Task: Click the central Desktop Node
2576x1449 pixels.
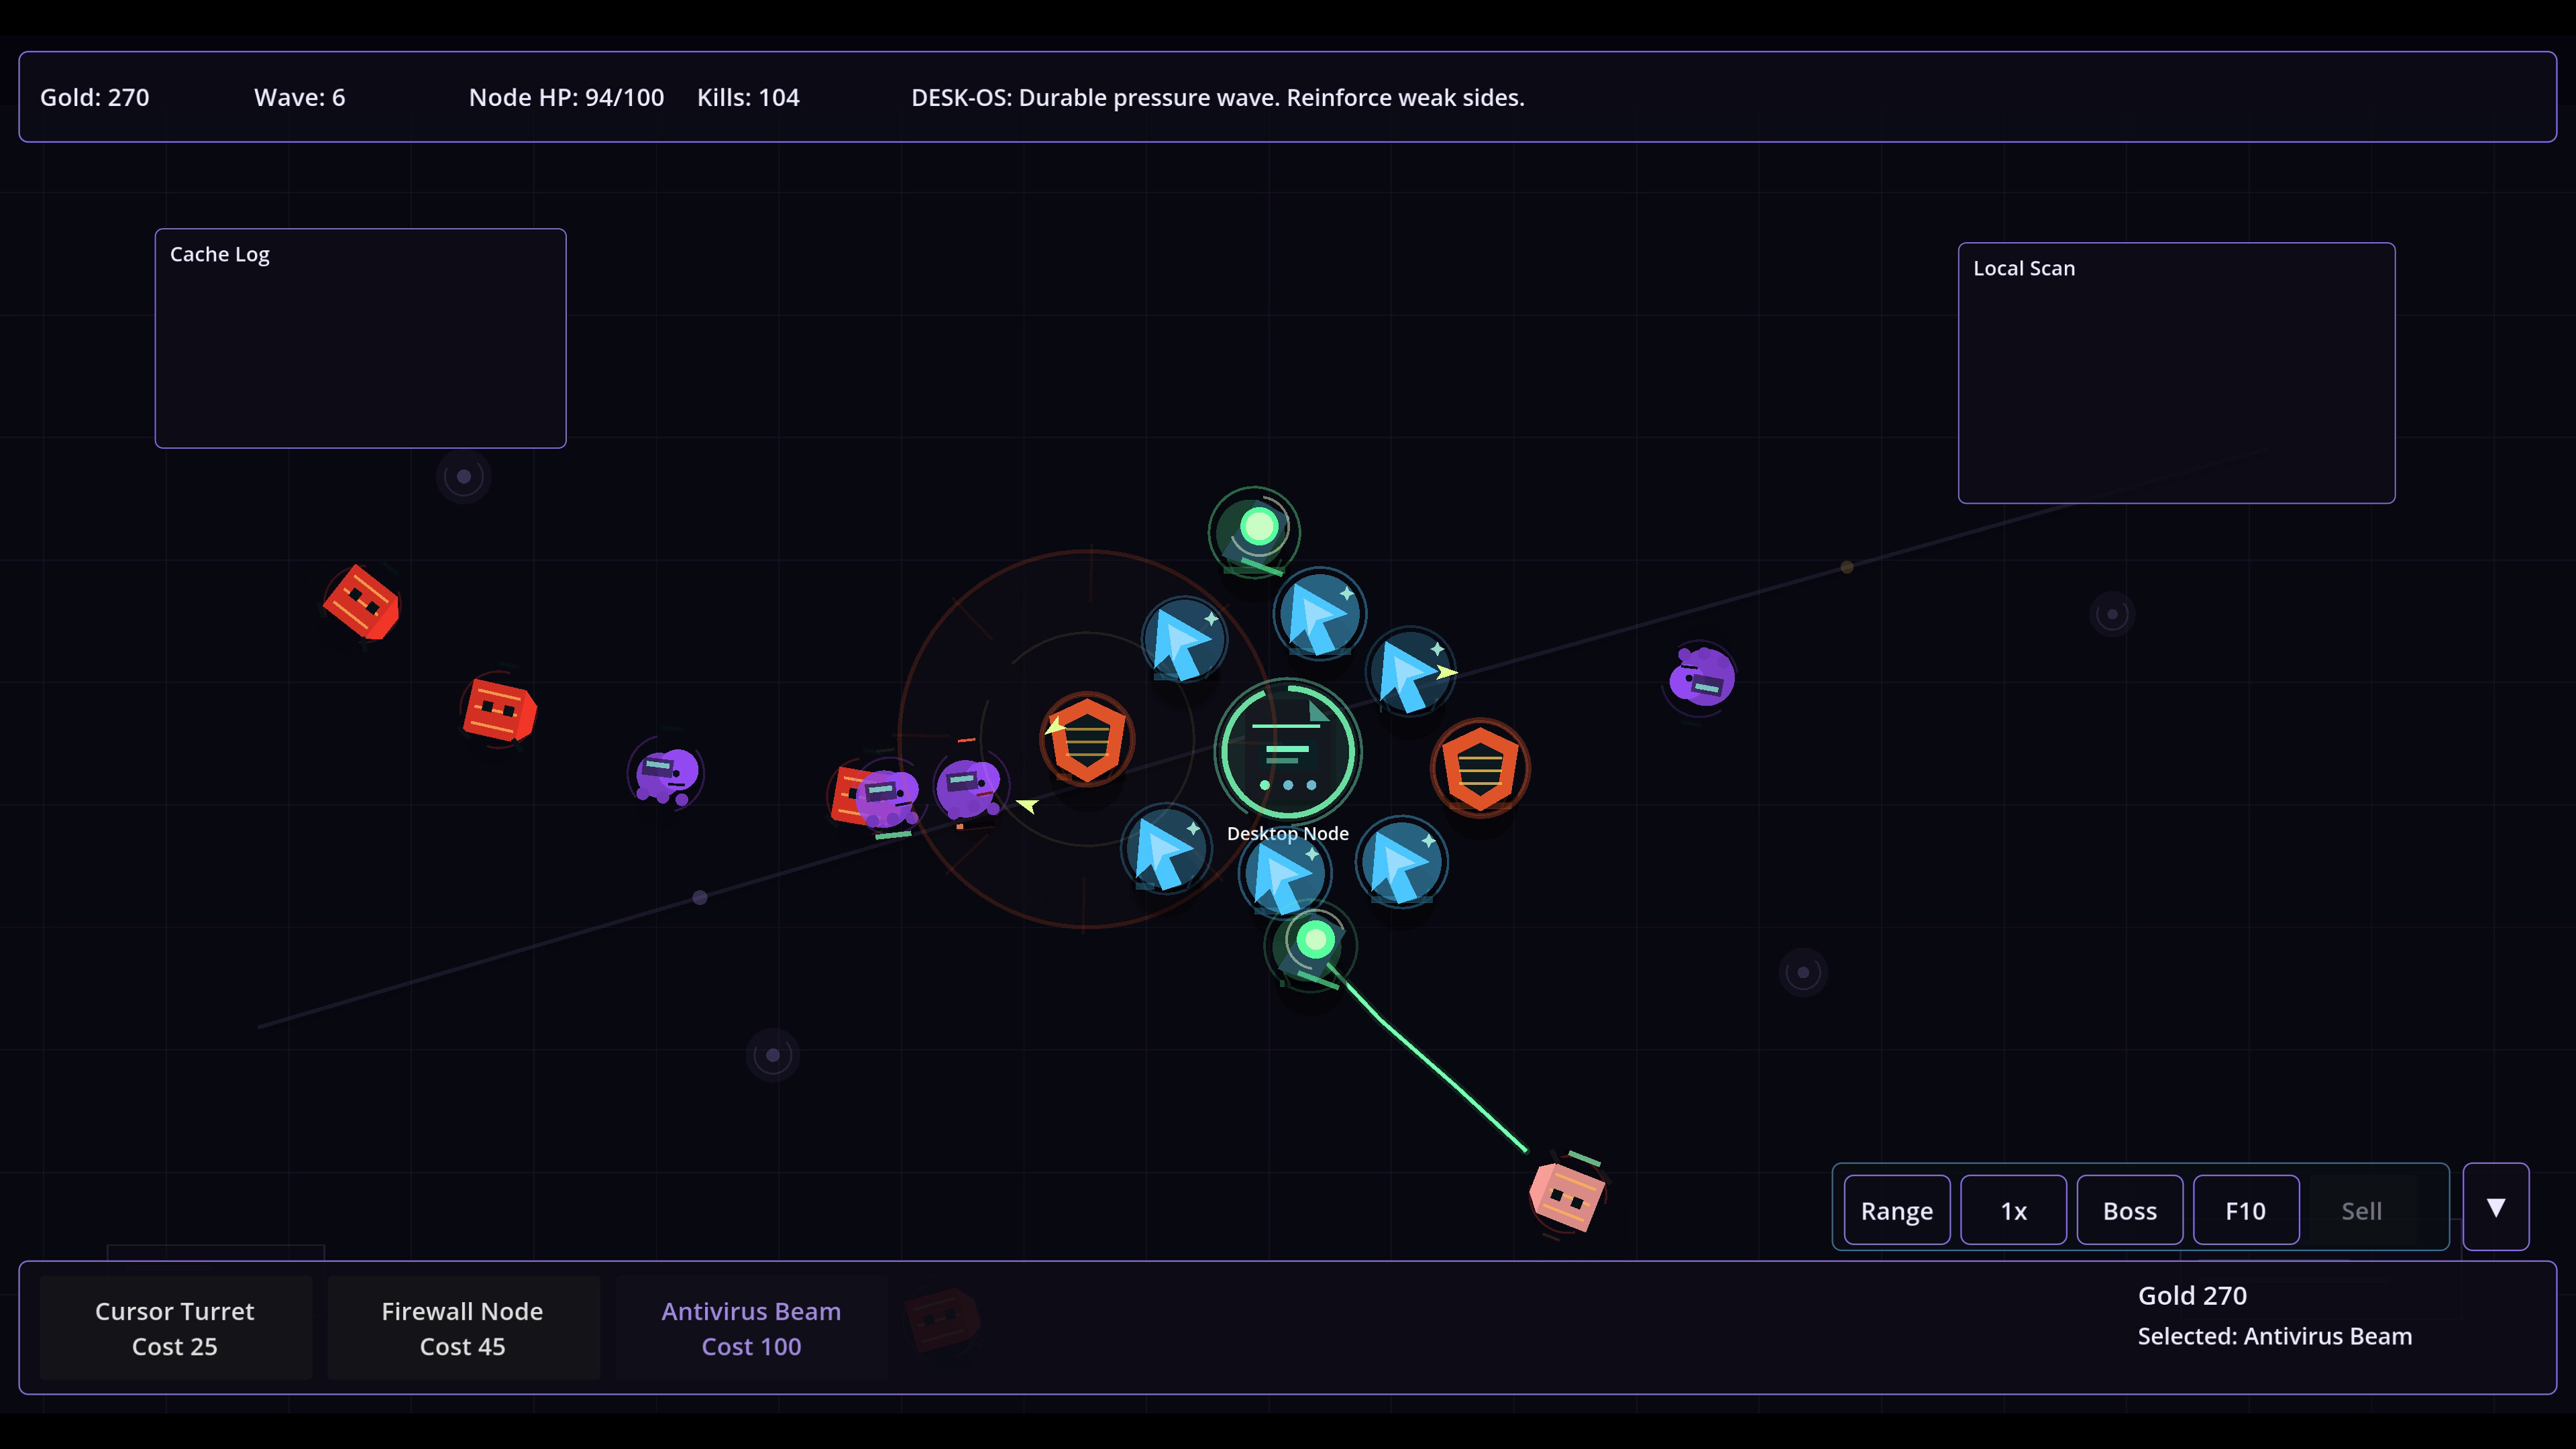Action: (1288, 752)
